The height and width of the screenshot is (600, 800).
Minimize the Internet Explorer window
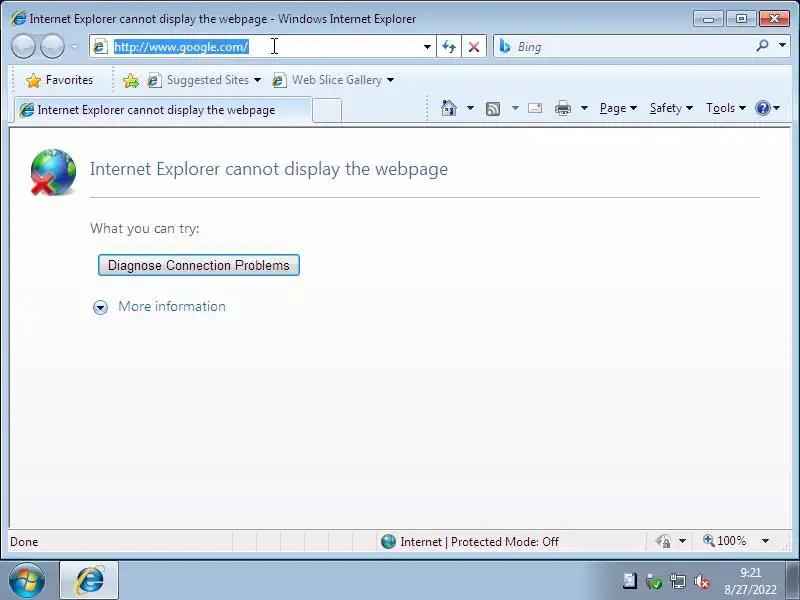(708, 19)
